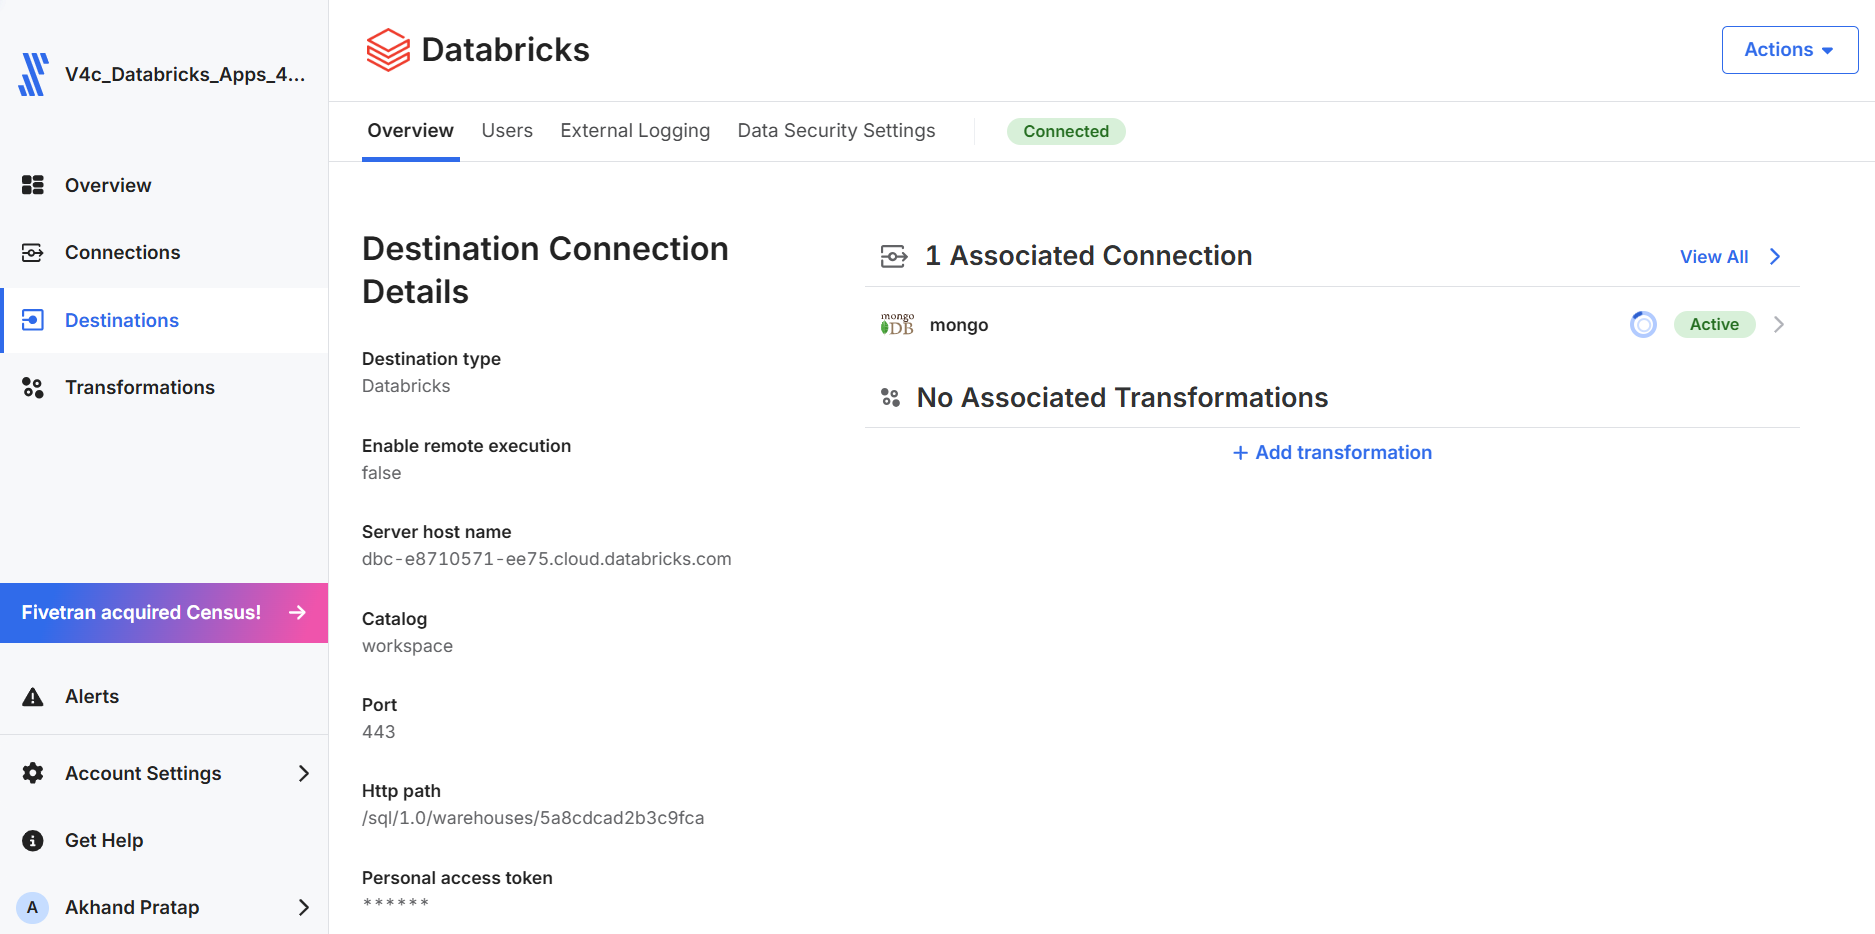1875x934 pixels.
Task: Expand the Account Settings chevron
Action: pyautogui.click(x=304, y=773)
